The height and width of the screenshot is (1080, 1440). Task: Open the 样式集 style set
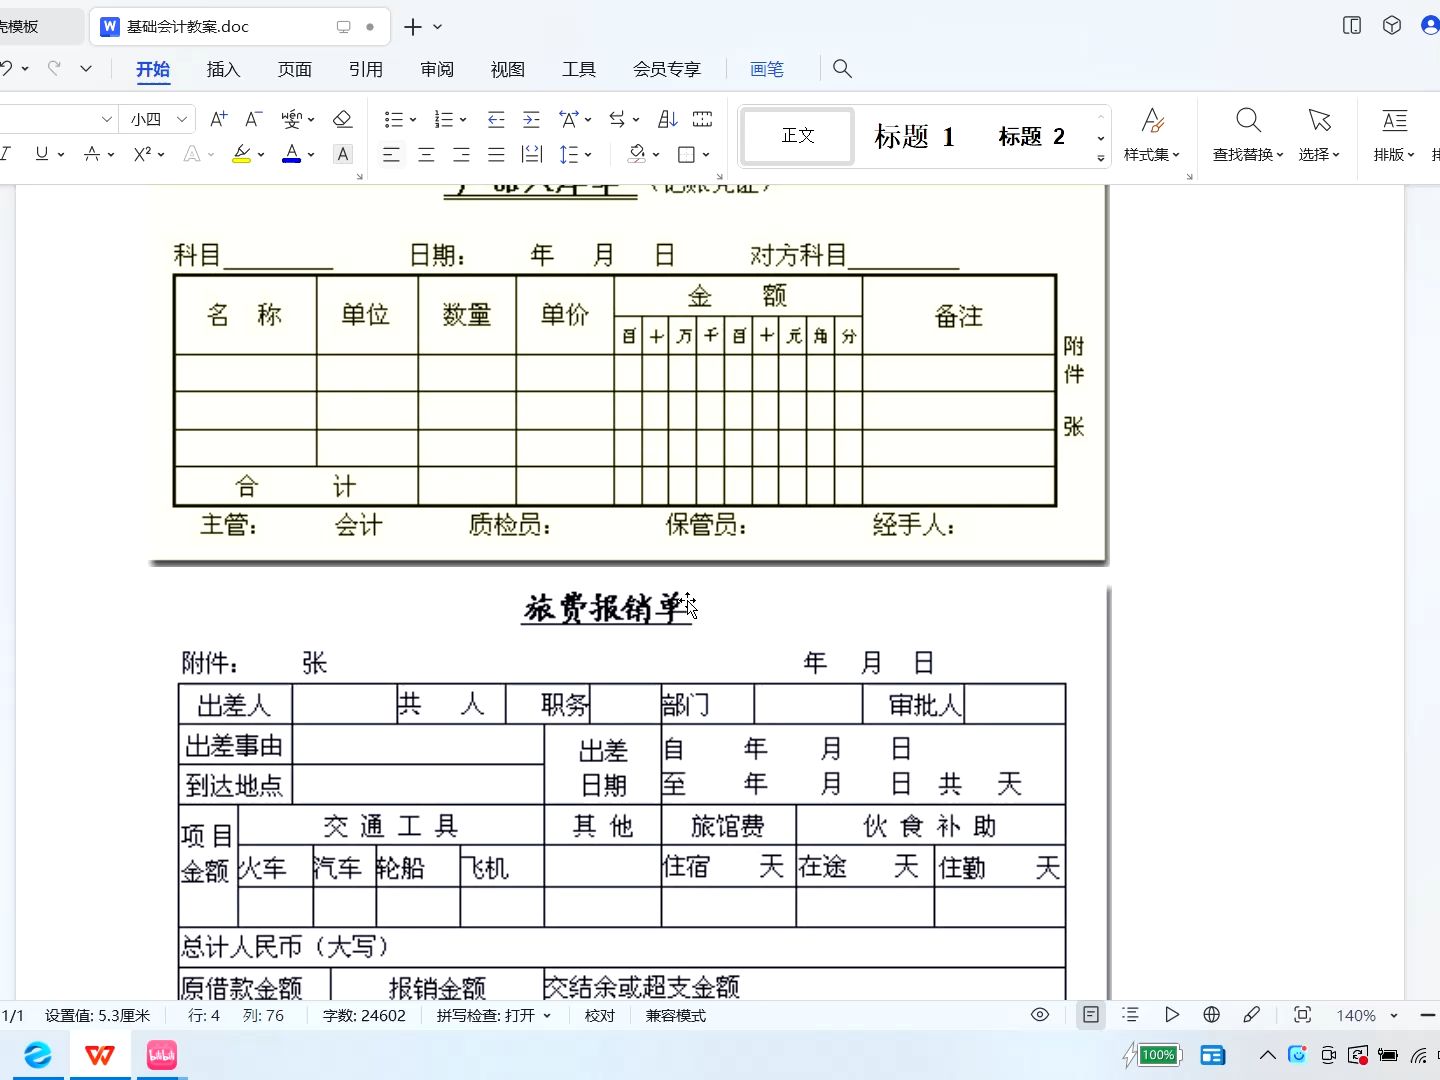coord(1152,134)
